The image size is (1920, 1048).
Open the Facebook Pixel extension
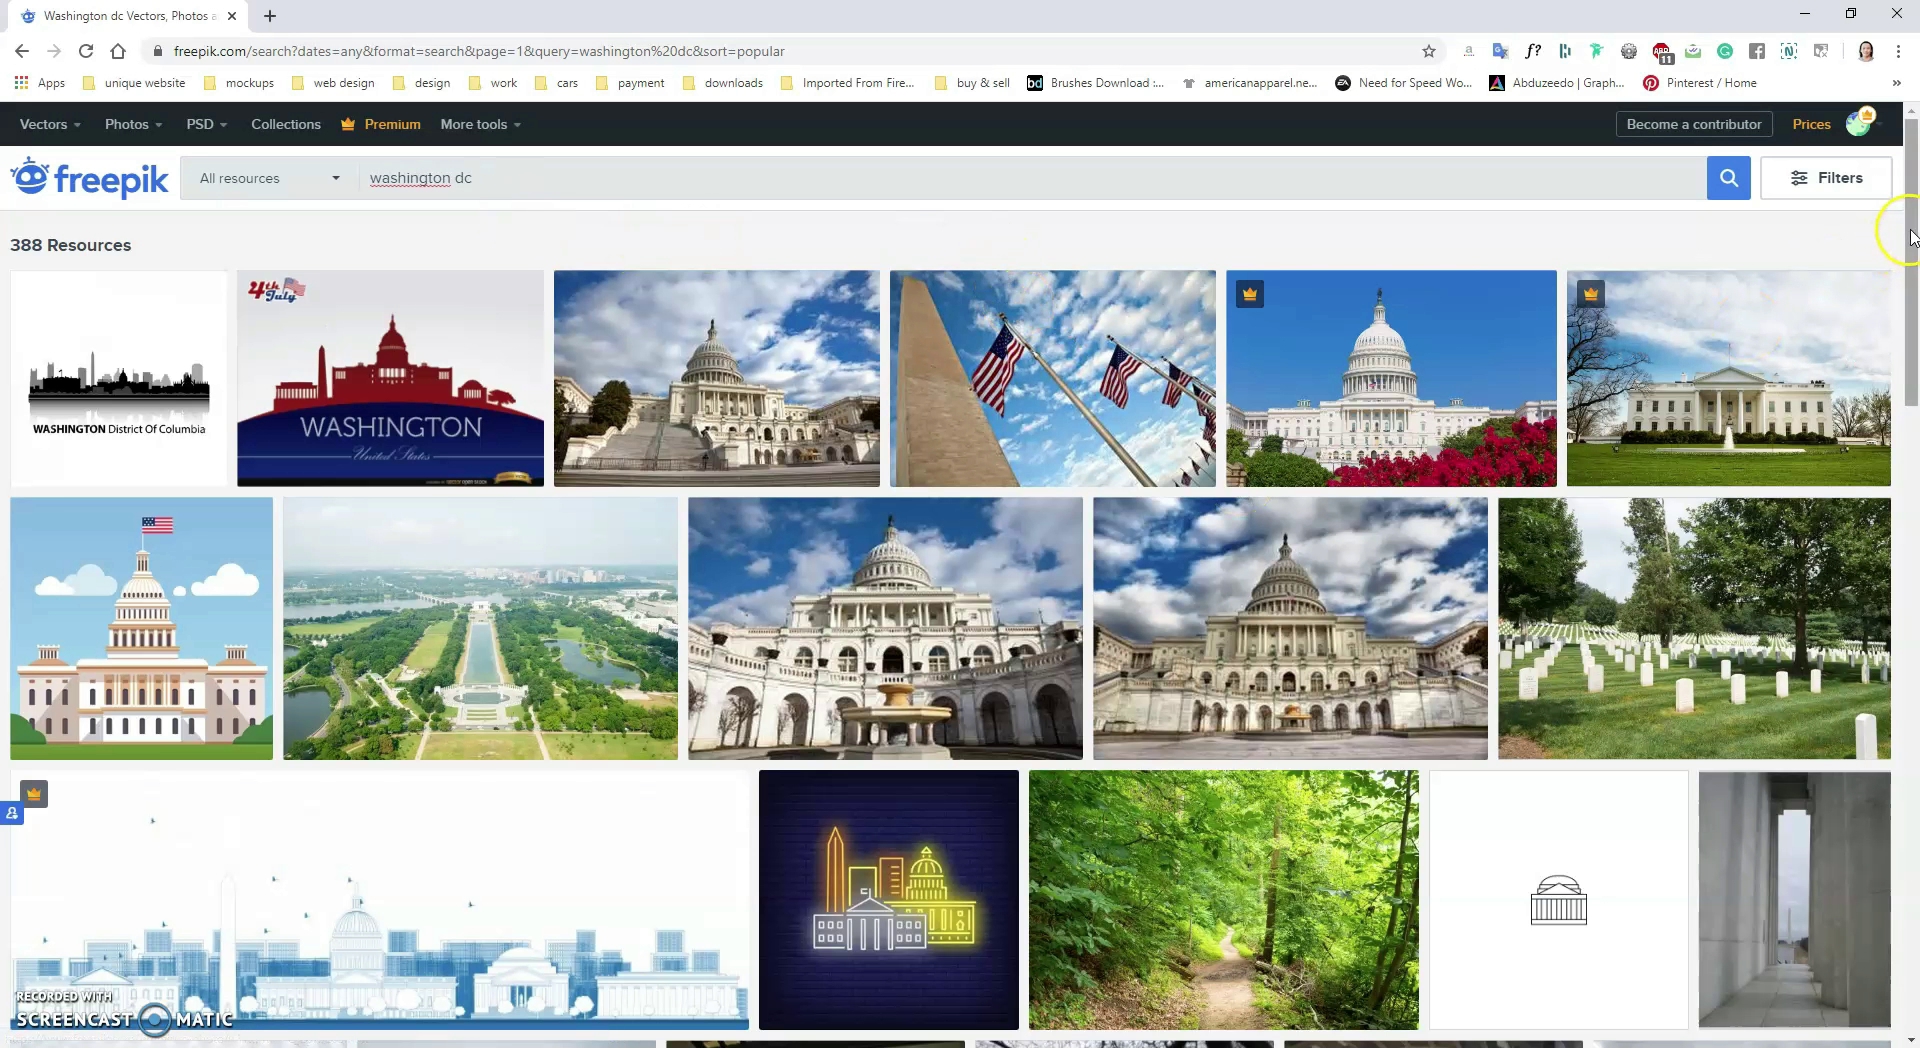click(x=1757, y=50)
